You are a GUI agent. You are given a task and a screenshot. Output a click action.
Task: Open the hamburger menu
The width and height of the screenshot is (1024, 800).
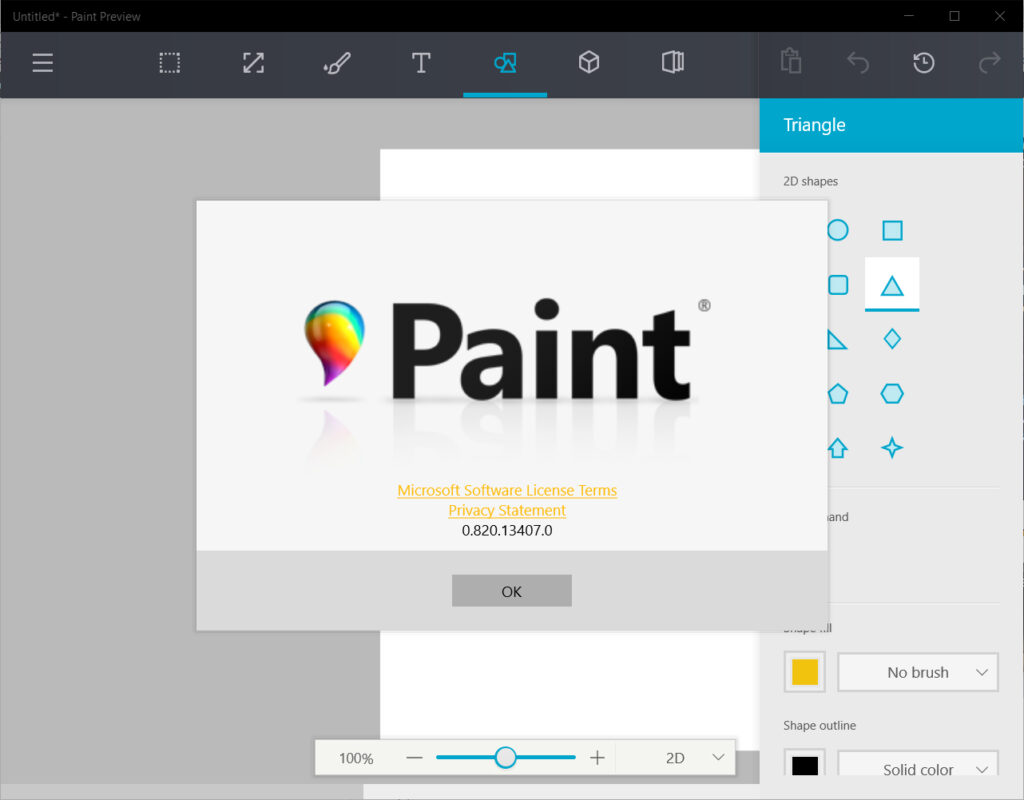click(x=42, y=64)
